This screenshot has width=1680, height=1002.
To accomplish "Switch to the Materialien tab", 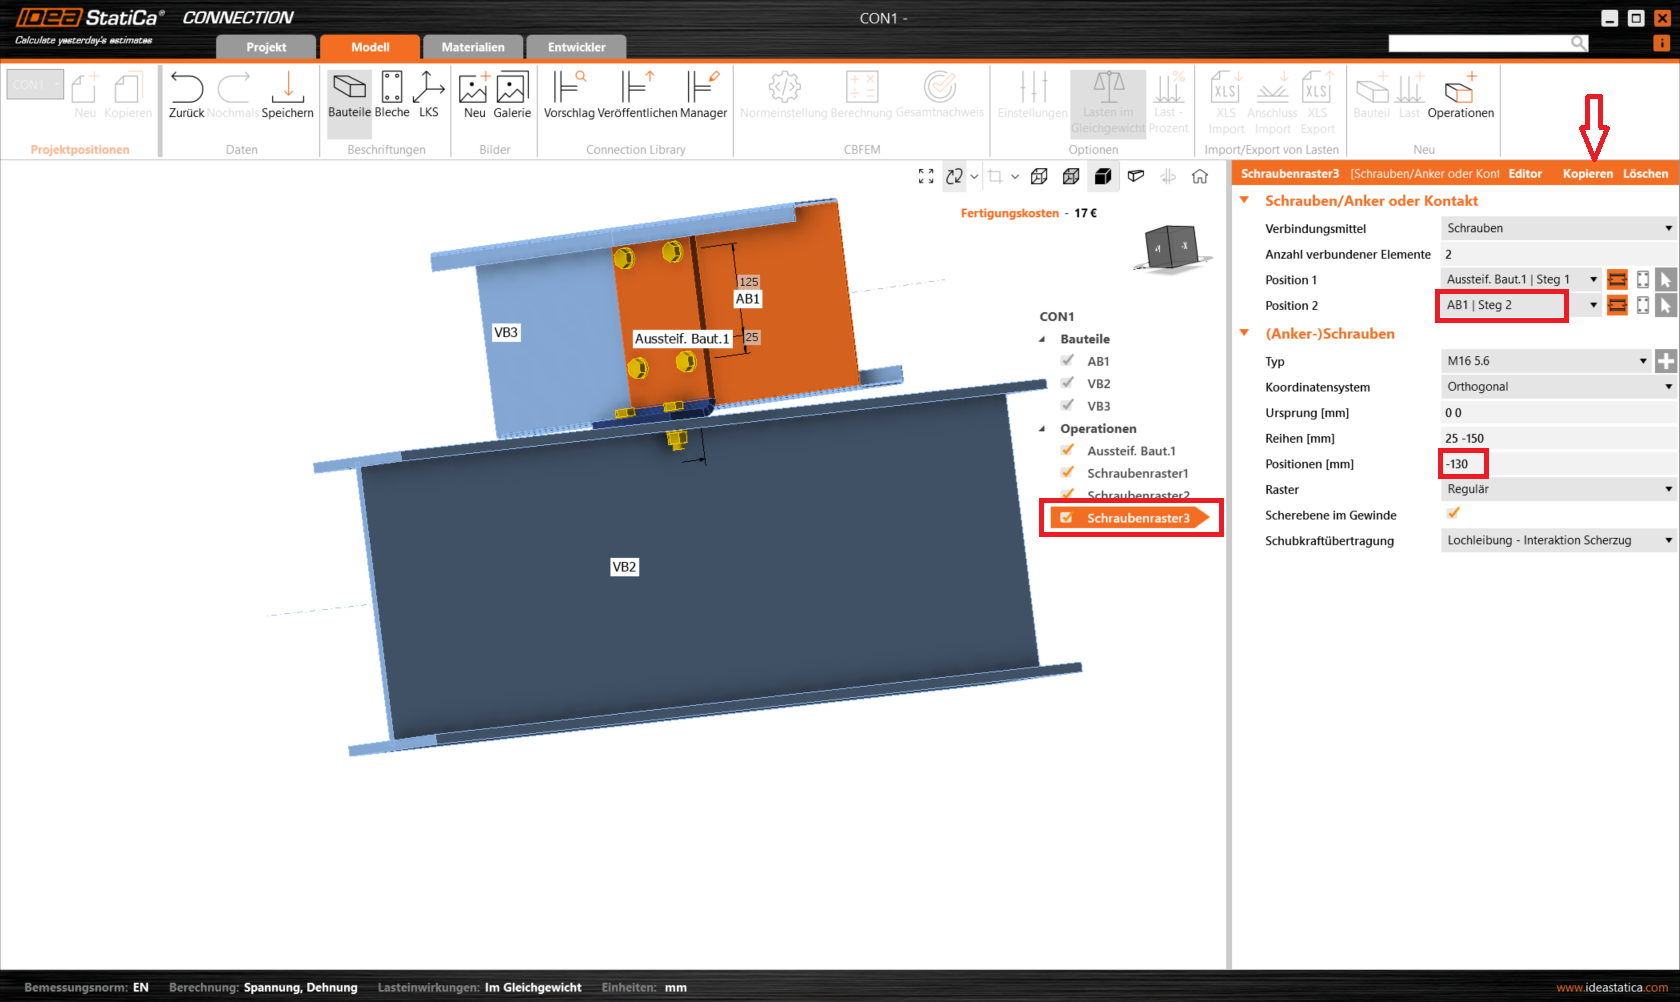I will pos(473,47).
